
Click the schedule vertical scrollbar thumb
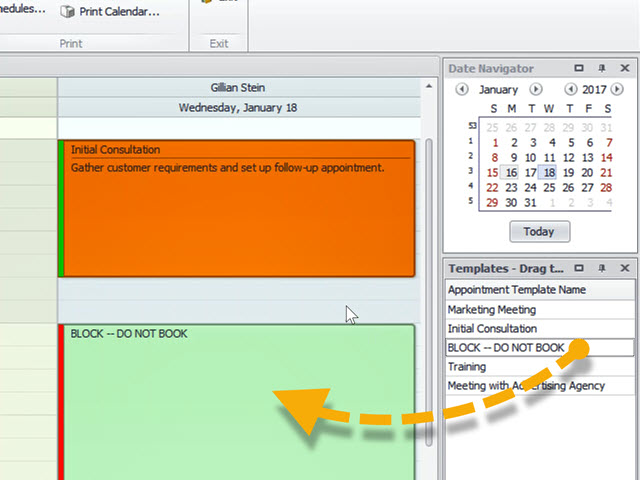(x=429, y=292)
